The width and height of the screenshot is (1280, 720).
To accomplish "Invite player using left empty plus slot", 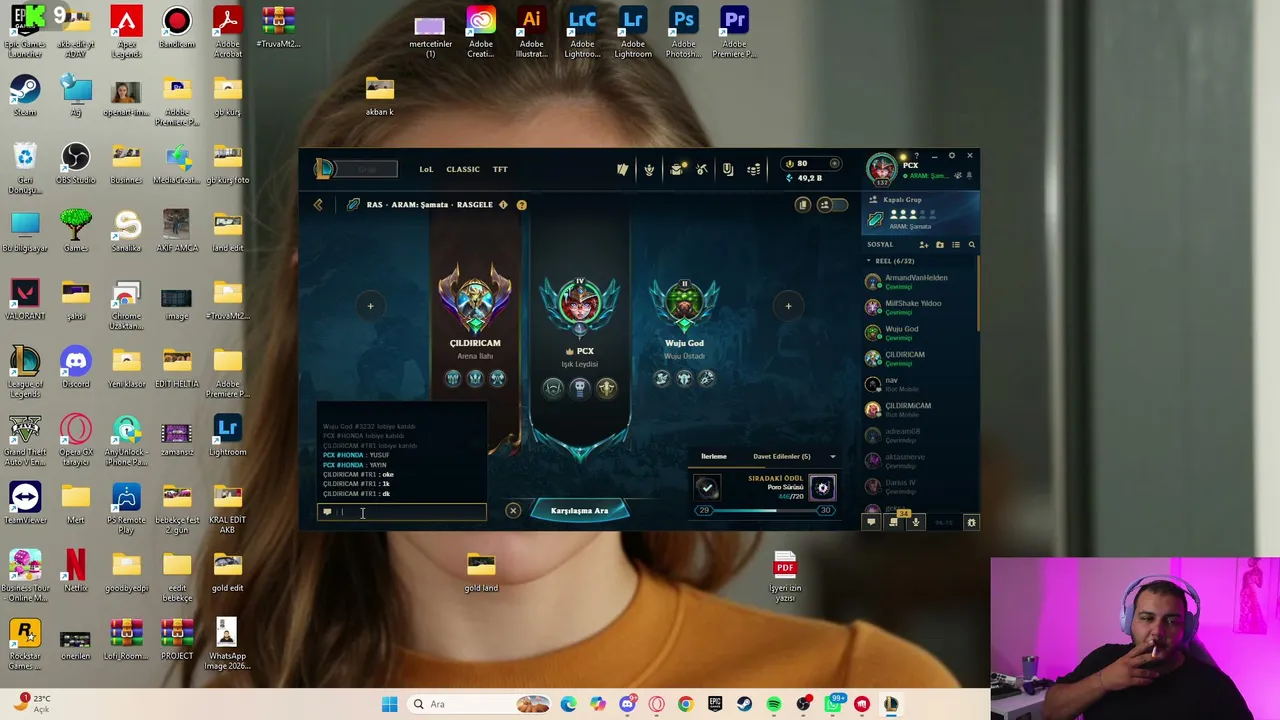I will [x=370, y=306].
